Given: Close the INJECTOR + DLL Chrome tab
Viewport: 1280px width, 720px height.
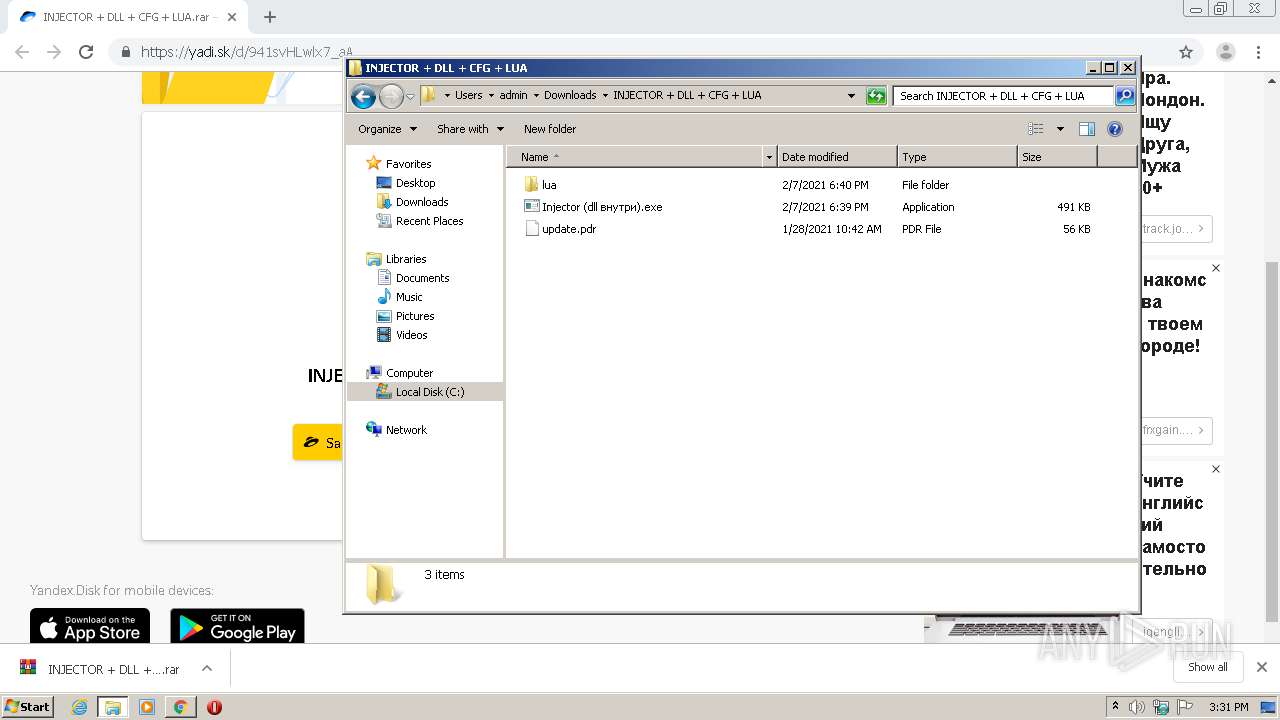Looking at the screenshot, I should [232, 17].
